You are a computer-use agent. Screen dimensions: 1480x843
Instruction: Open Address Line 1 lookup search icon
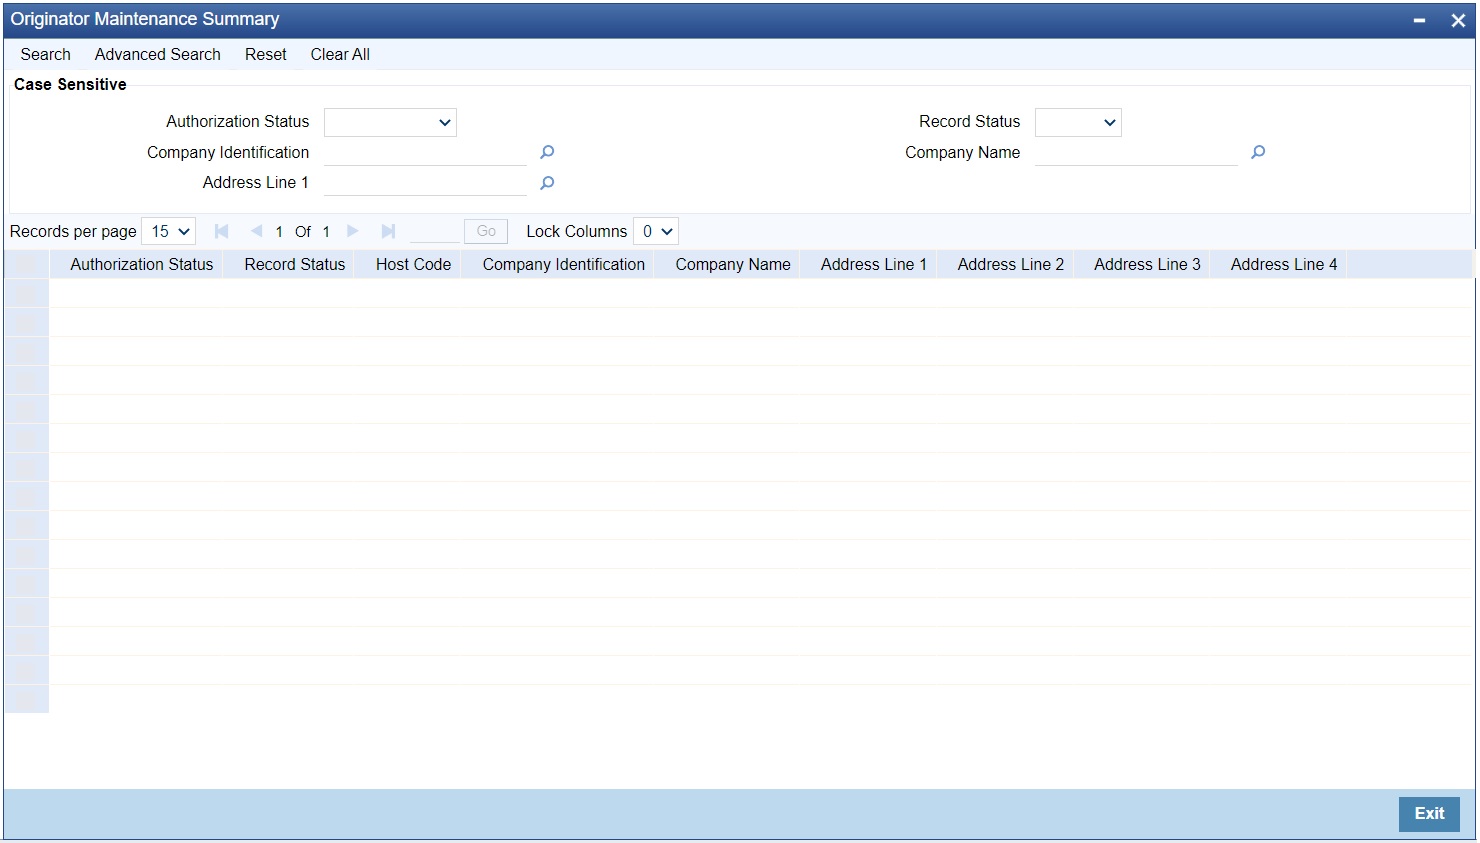(x=547, y=183)
